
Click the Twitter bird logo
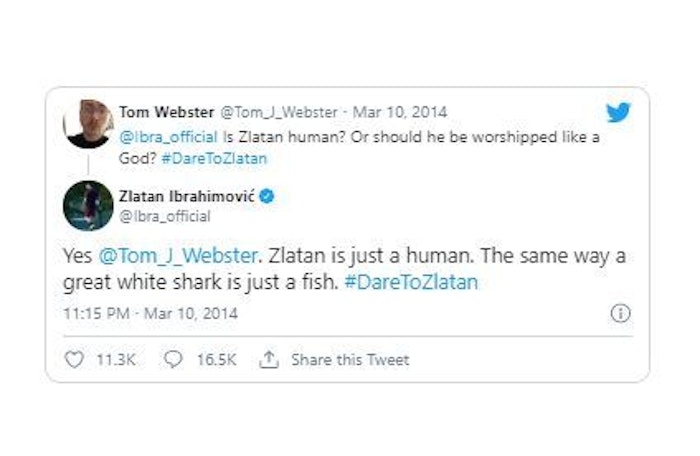[x=618, y=113]
